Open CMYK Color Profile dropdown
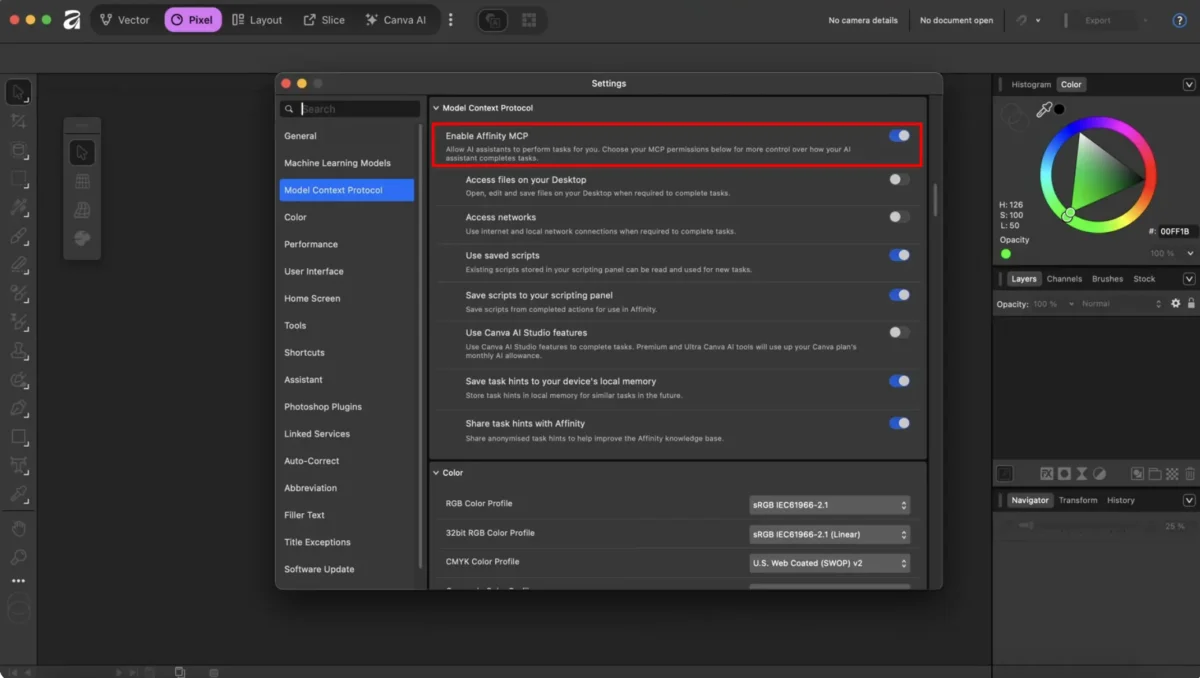Screen dimensions: 1200x678 tap(829, 563)
